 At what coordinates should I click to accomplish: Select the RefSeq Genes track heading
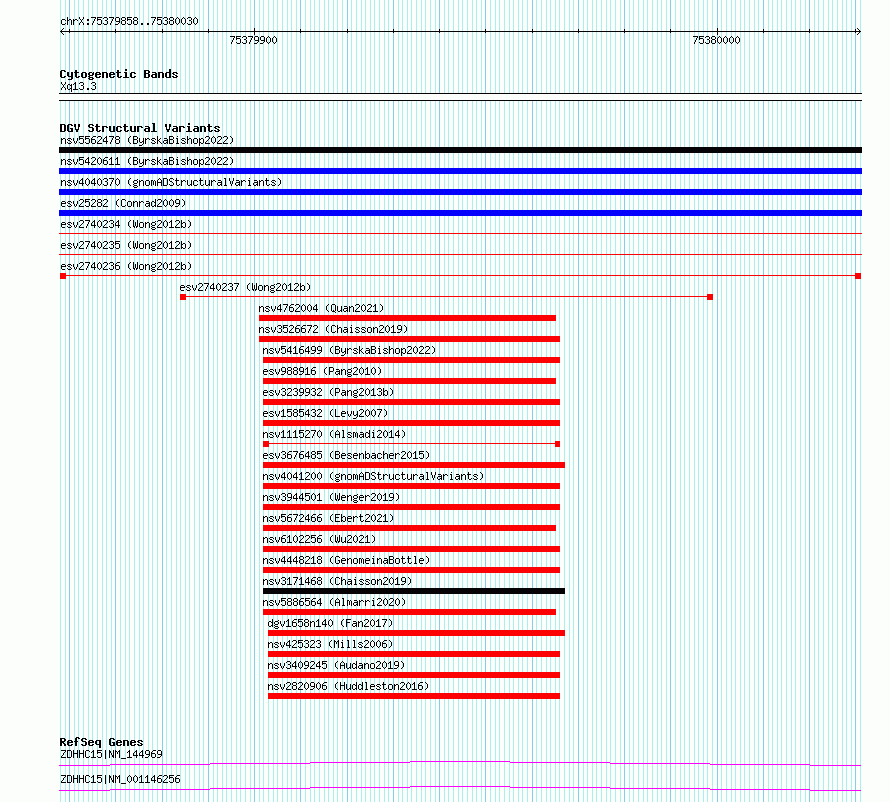(102, 742)
